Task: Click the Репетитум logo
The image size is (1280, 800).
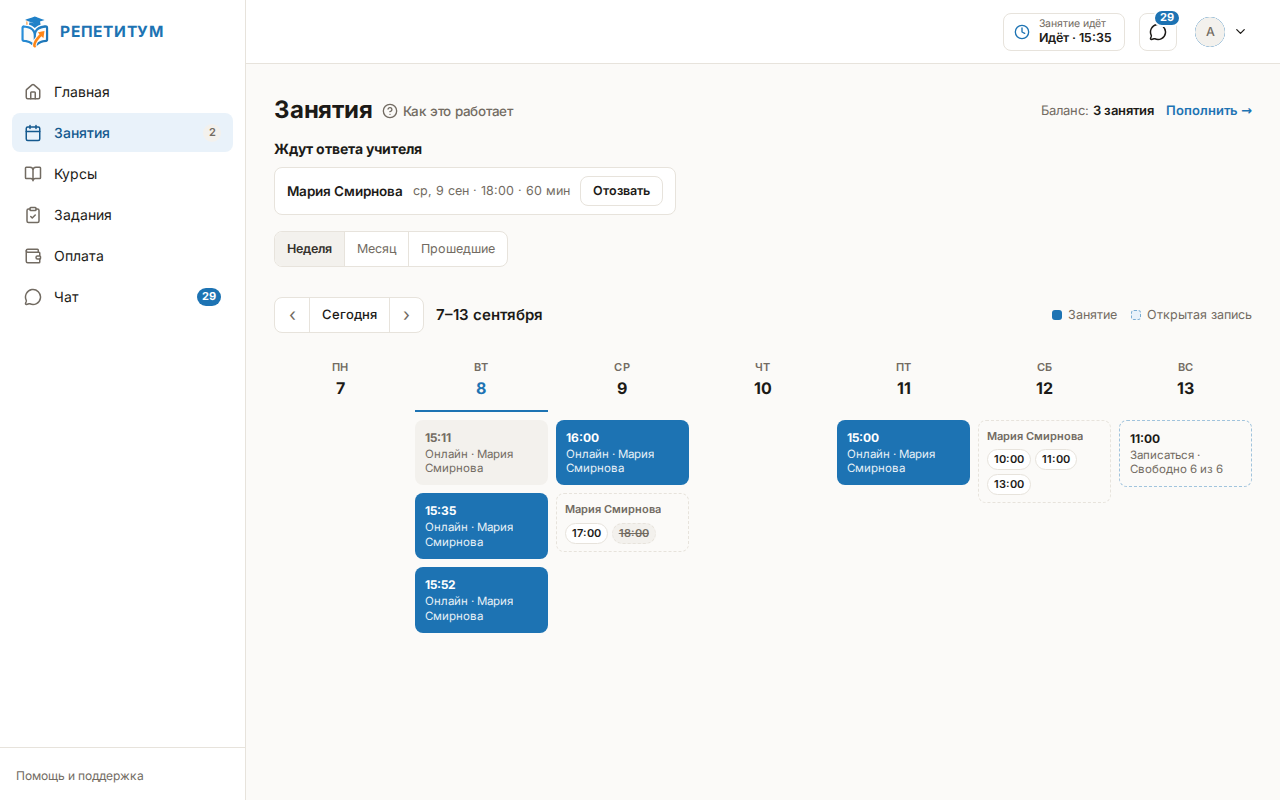Action: pyautogui.click(x=92, y=32)
